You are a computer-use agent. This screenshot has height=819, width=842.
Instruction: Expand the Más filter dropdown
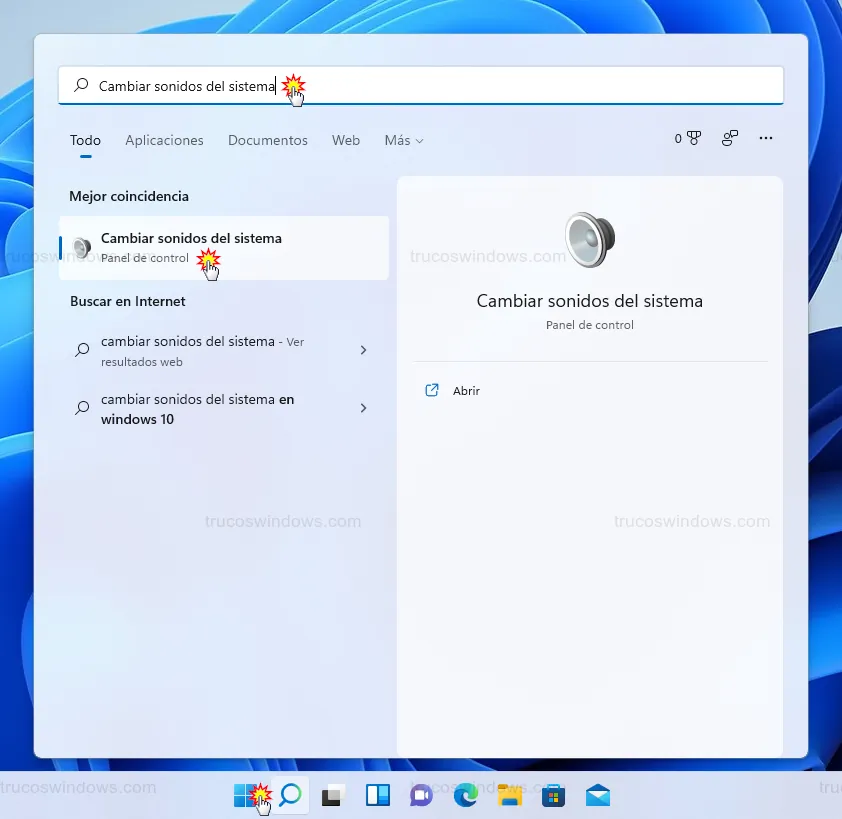[403, 141]
